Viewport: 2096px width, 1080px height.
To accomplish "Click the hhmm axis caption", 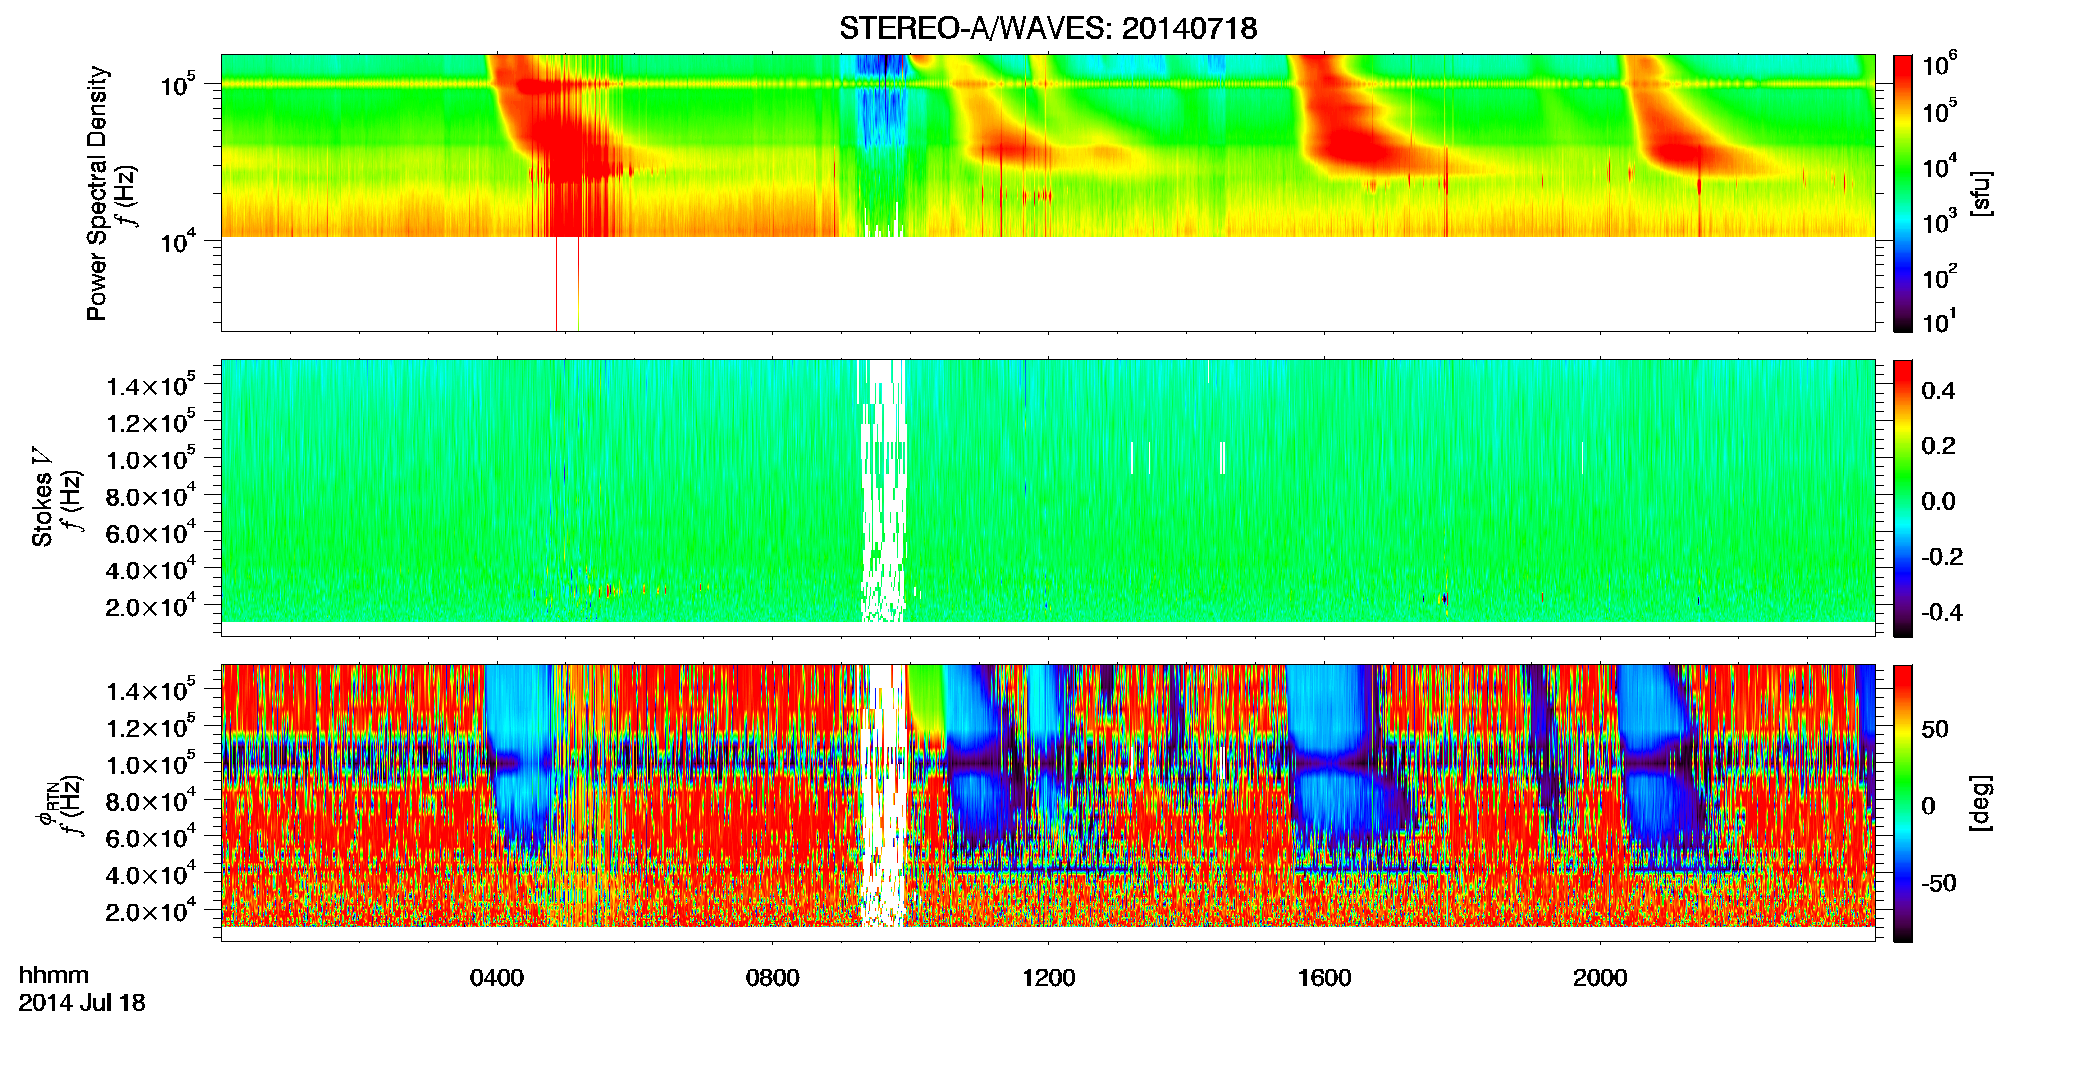I will coord(54,975).
